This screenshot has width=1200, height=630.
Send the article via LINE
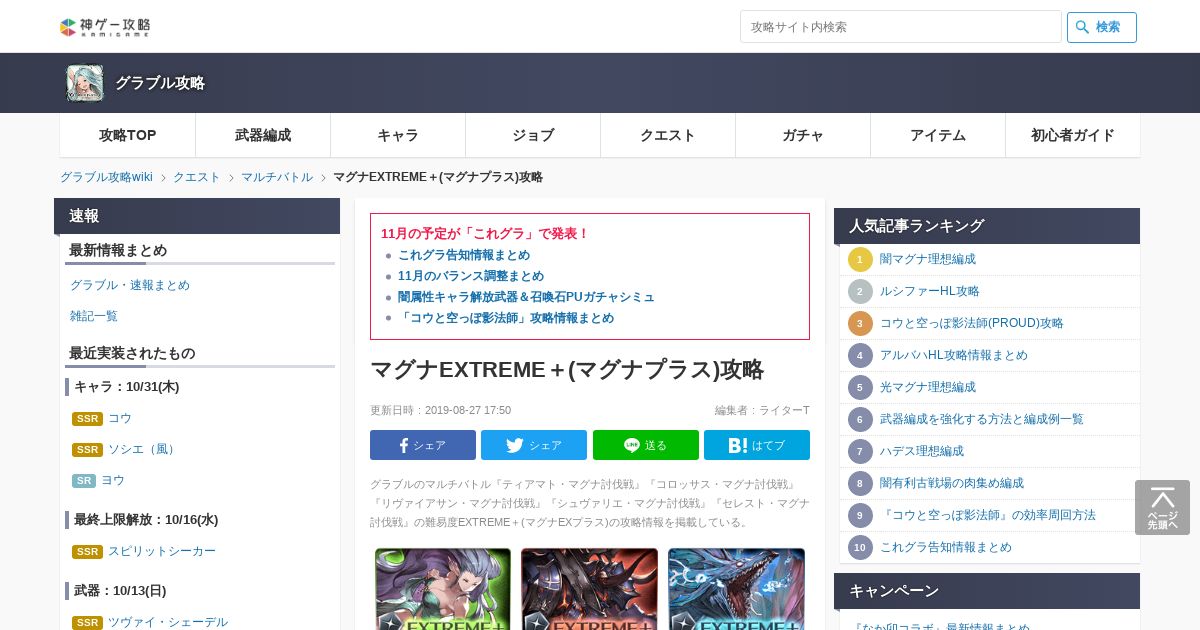[x=646, y=445]
